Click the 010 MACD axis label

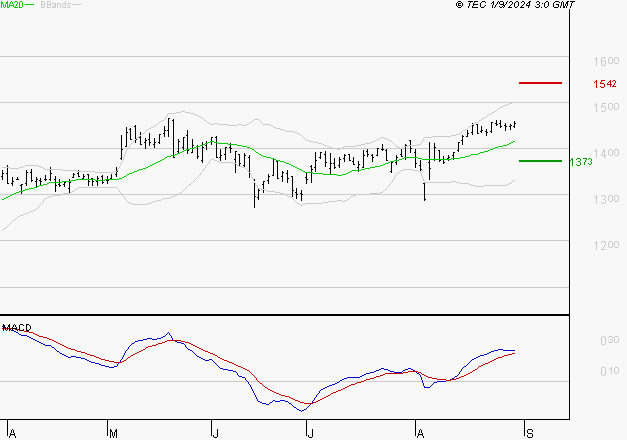609,372
